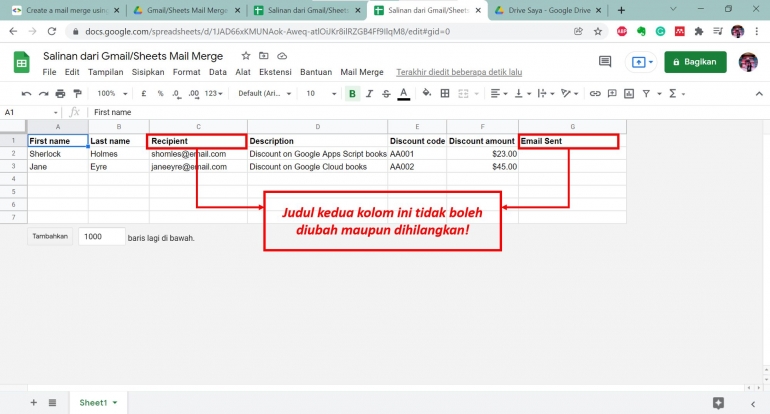Open the last edit history link

click(x=459, y=72)
